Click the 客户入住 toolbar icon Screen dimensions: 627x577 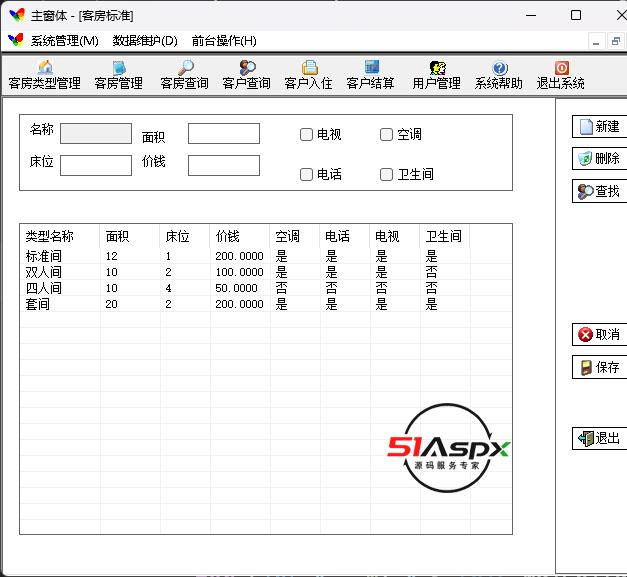[310, 68]
